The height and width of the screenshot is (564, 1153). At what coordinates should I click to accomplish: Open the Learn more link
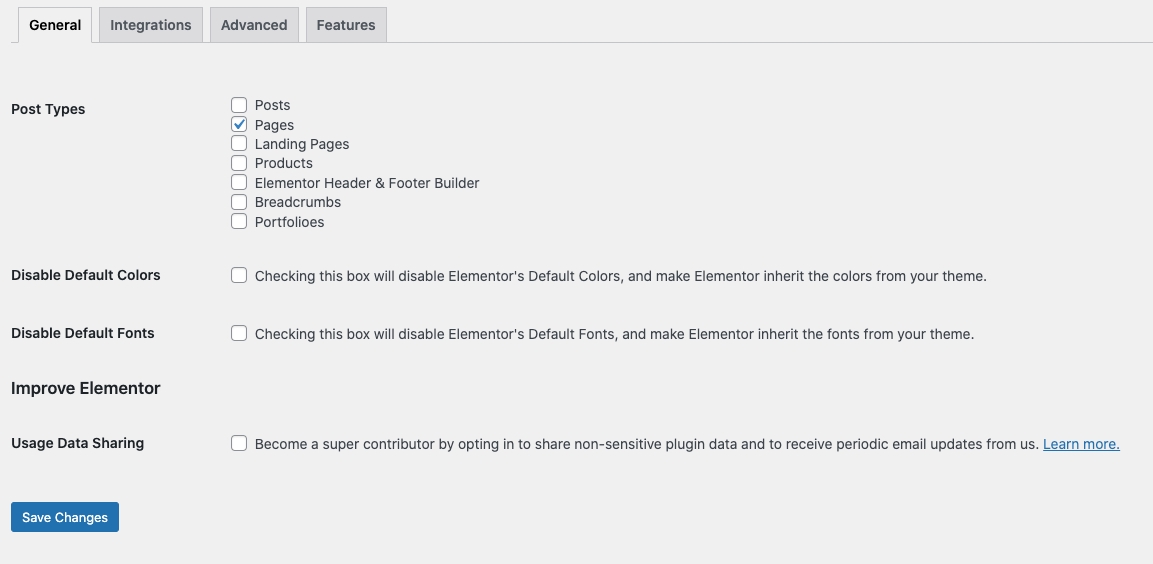click(1081, 444)
